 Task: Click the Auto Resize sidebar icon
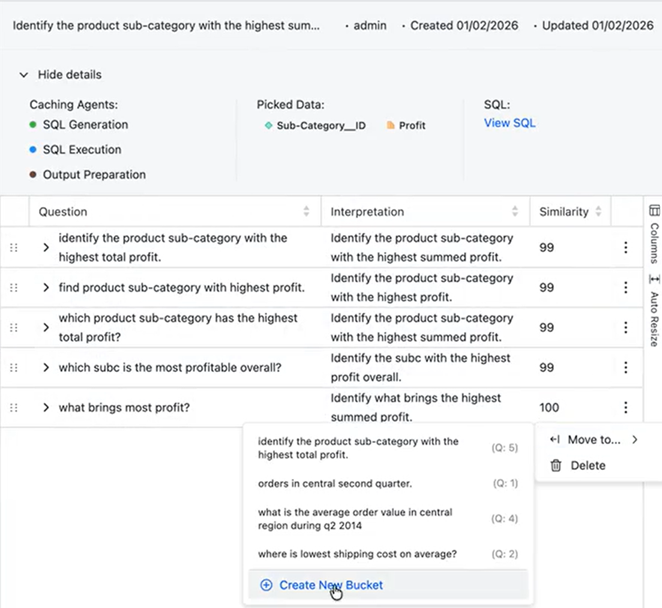point(654,279)
